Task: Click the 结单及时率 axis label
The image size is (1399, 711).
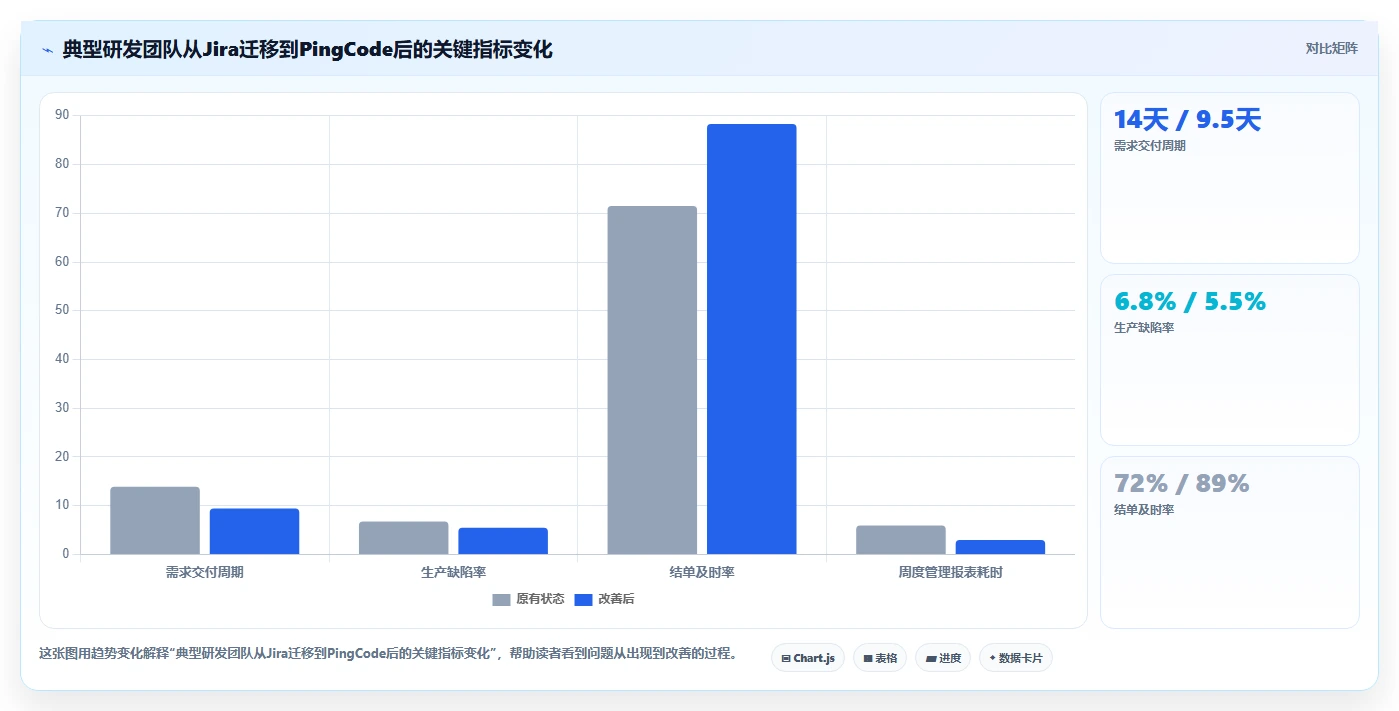Action: (702, 573)
